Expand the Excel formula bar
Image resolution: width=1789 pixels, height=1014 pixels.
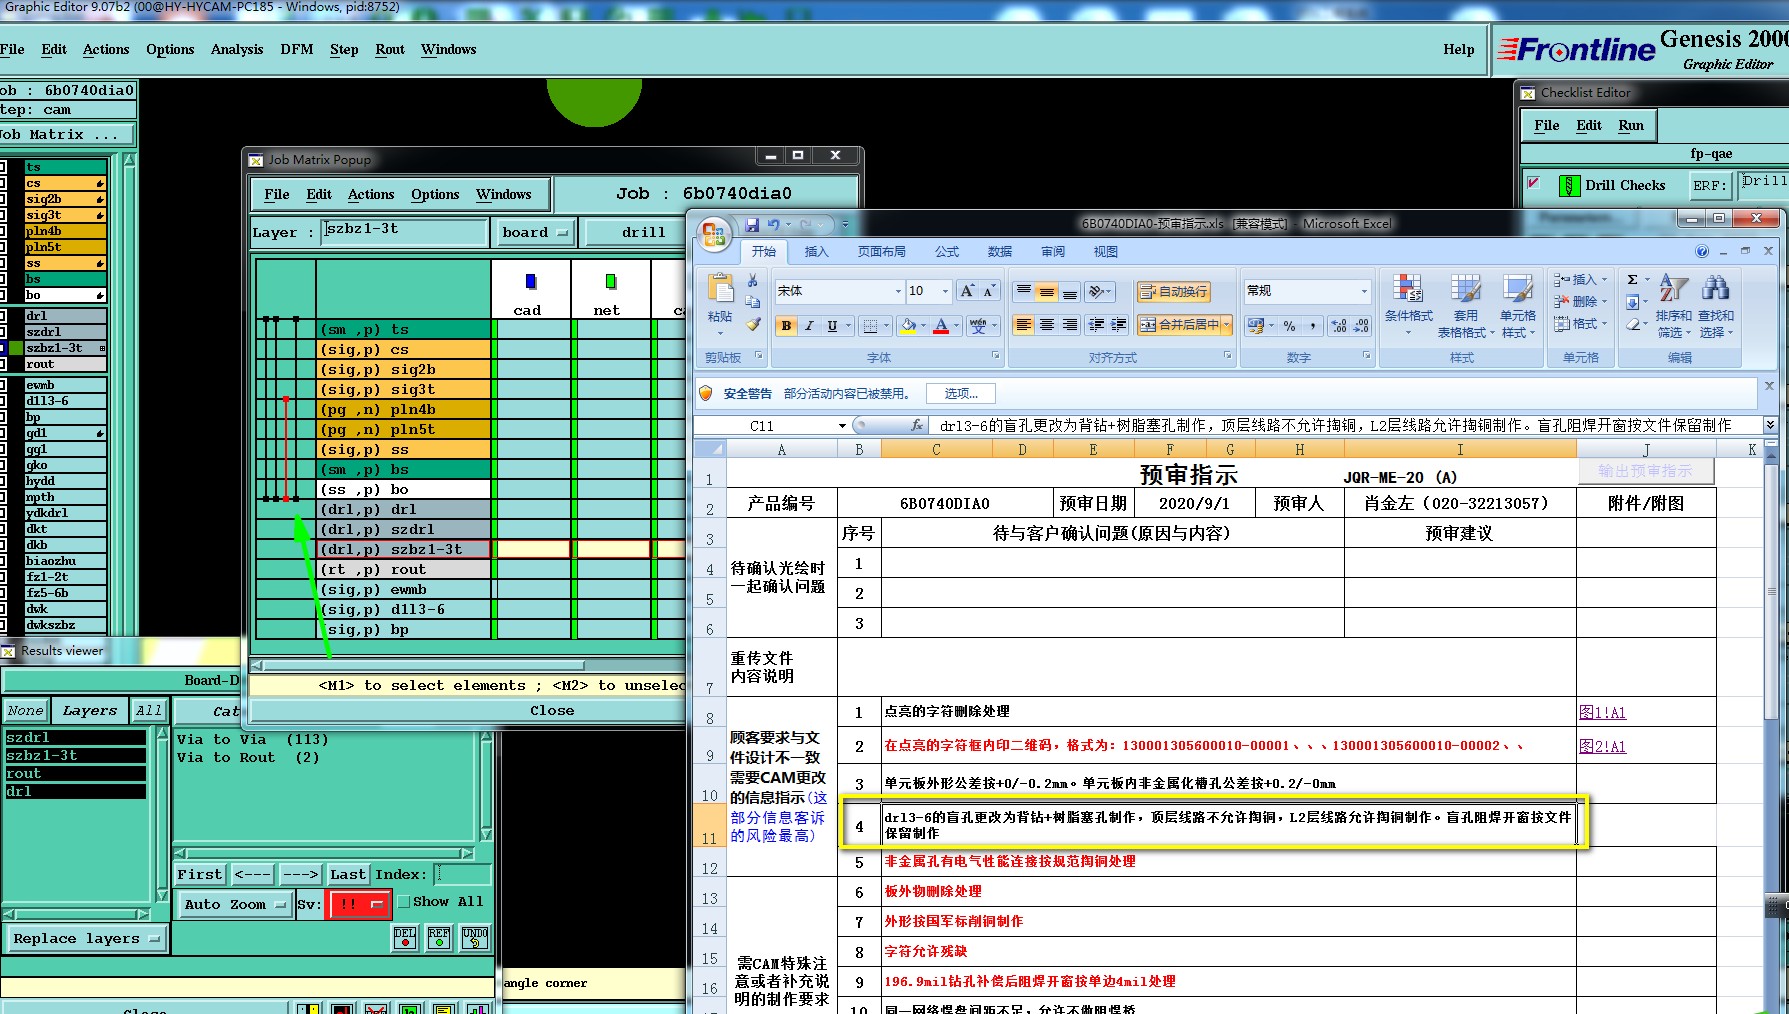click(1769, 425)
